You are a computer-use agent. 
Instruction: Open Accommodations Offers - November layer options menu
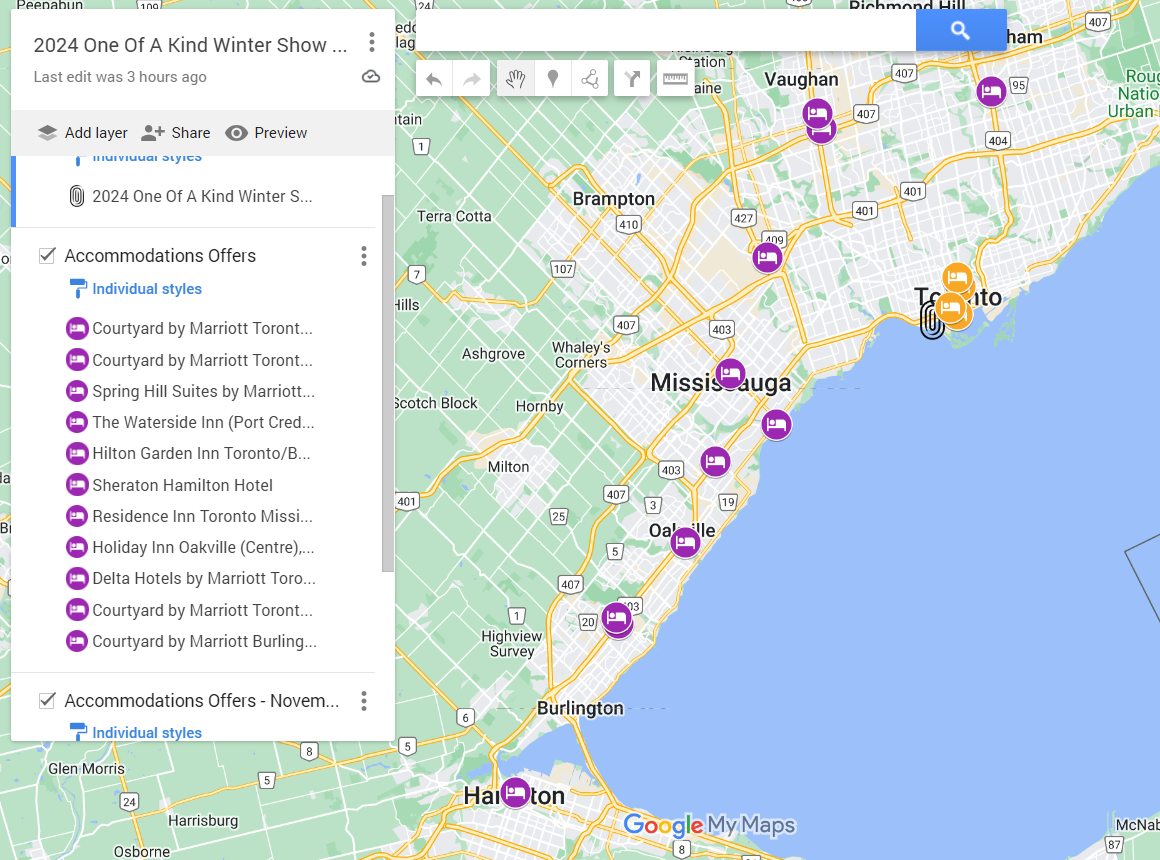pyautogui.click(x=364, y=701)
